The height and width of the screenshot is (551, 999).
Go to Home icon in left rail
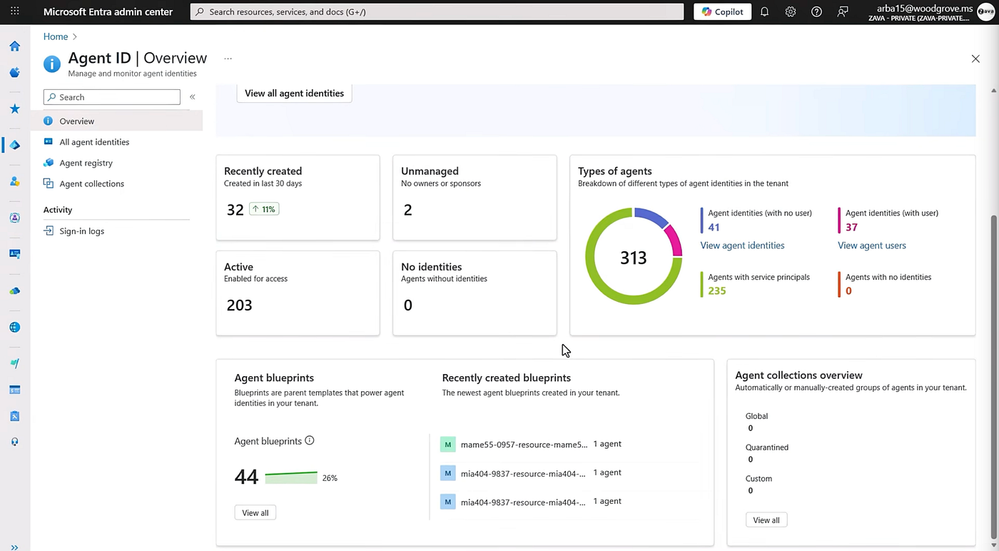tap(15, 46)
